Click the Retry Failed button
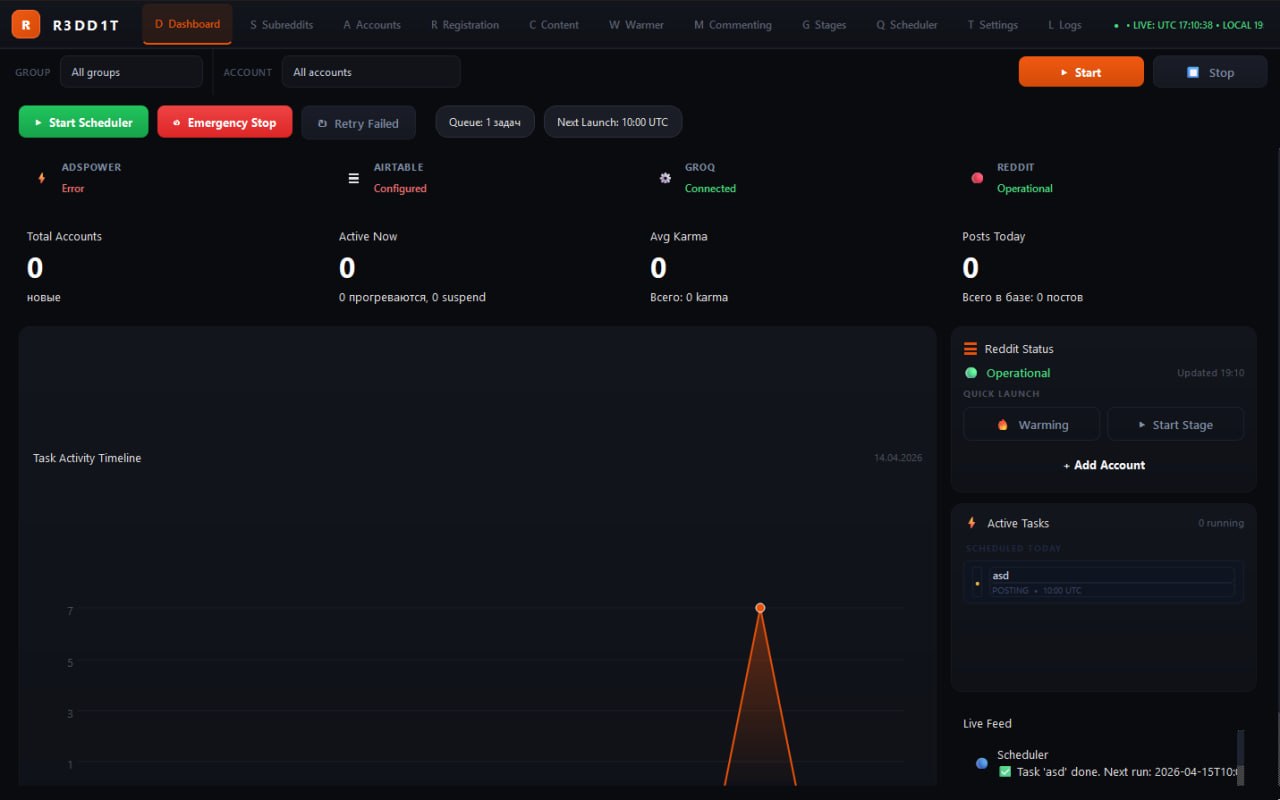Image resolution: width=1280 pixels, height=800 pixels. [358, 123]
